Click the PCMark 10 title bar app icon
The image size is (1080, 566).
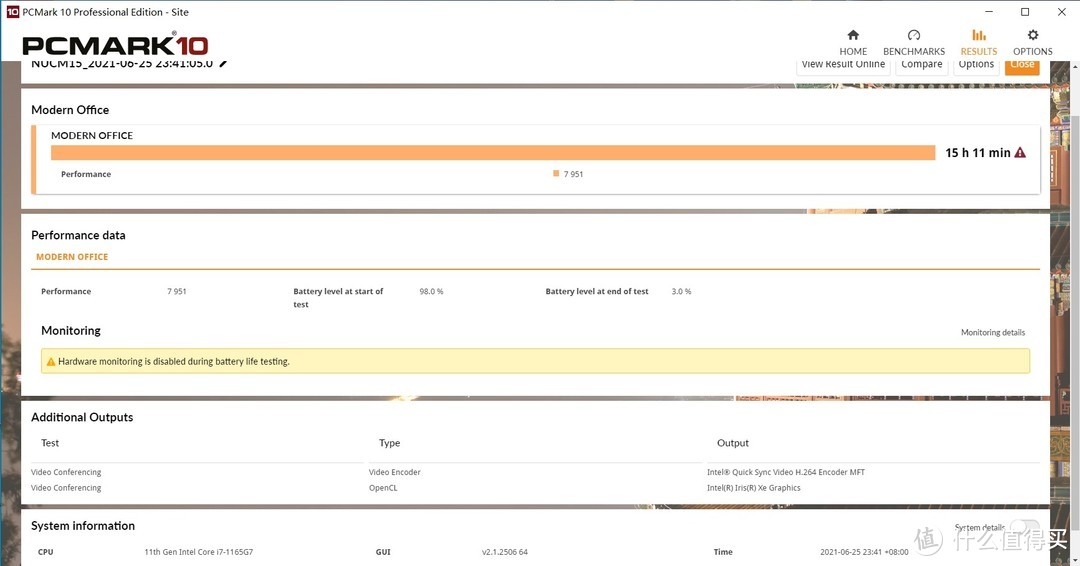click(x=12, y=12)
